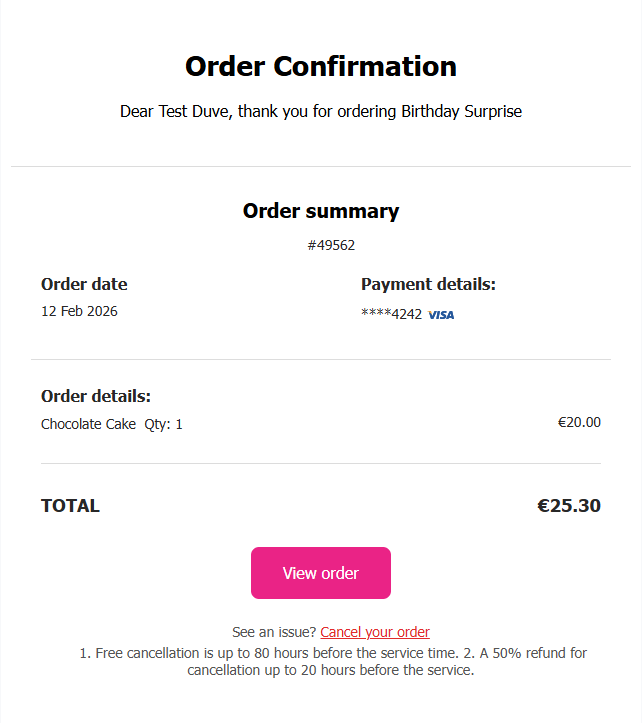Click the Order summary heading
Screen dimensions: 642x723
click(x=321, y=211)
